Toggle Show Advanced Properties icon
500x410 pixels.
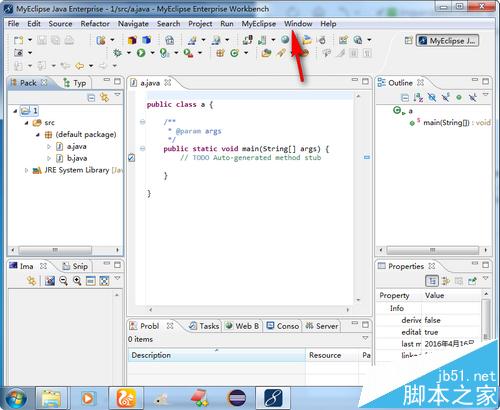click(x=446, y=281)
